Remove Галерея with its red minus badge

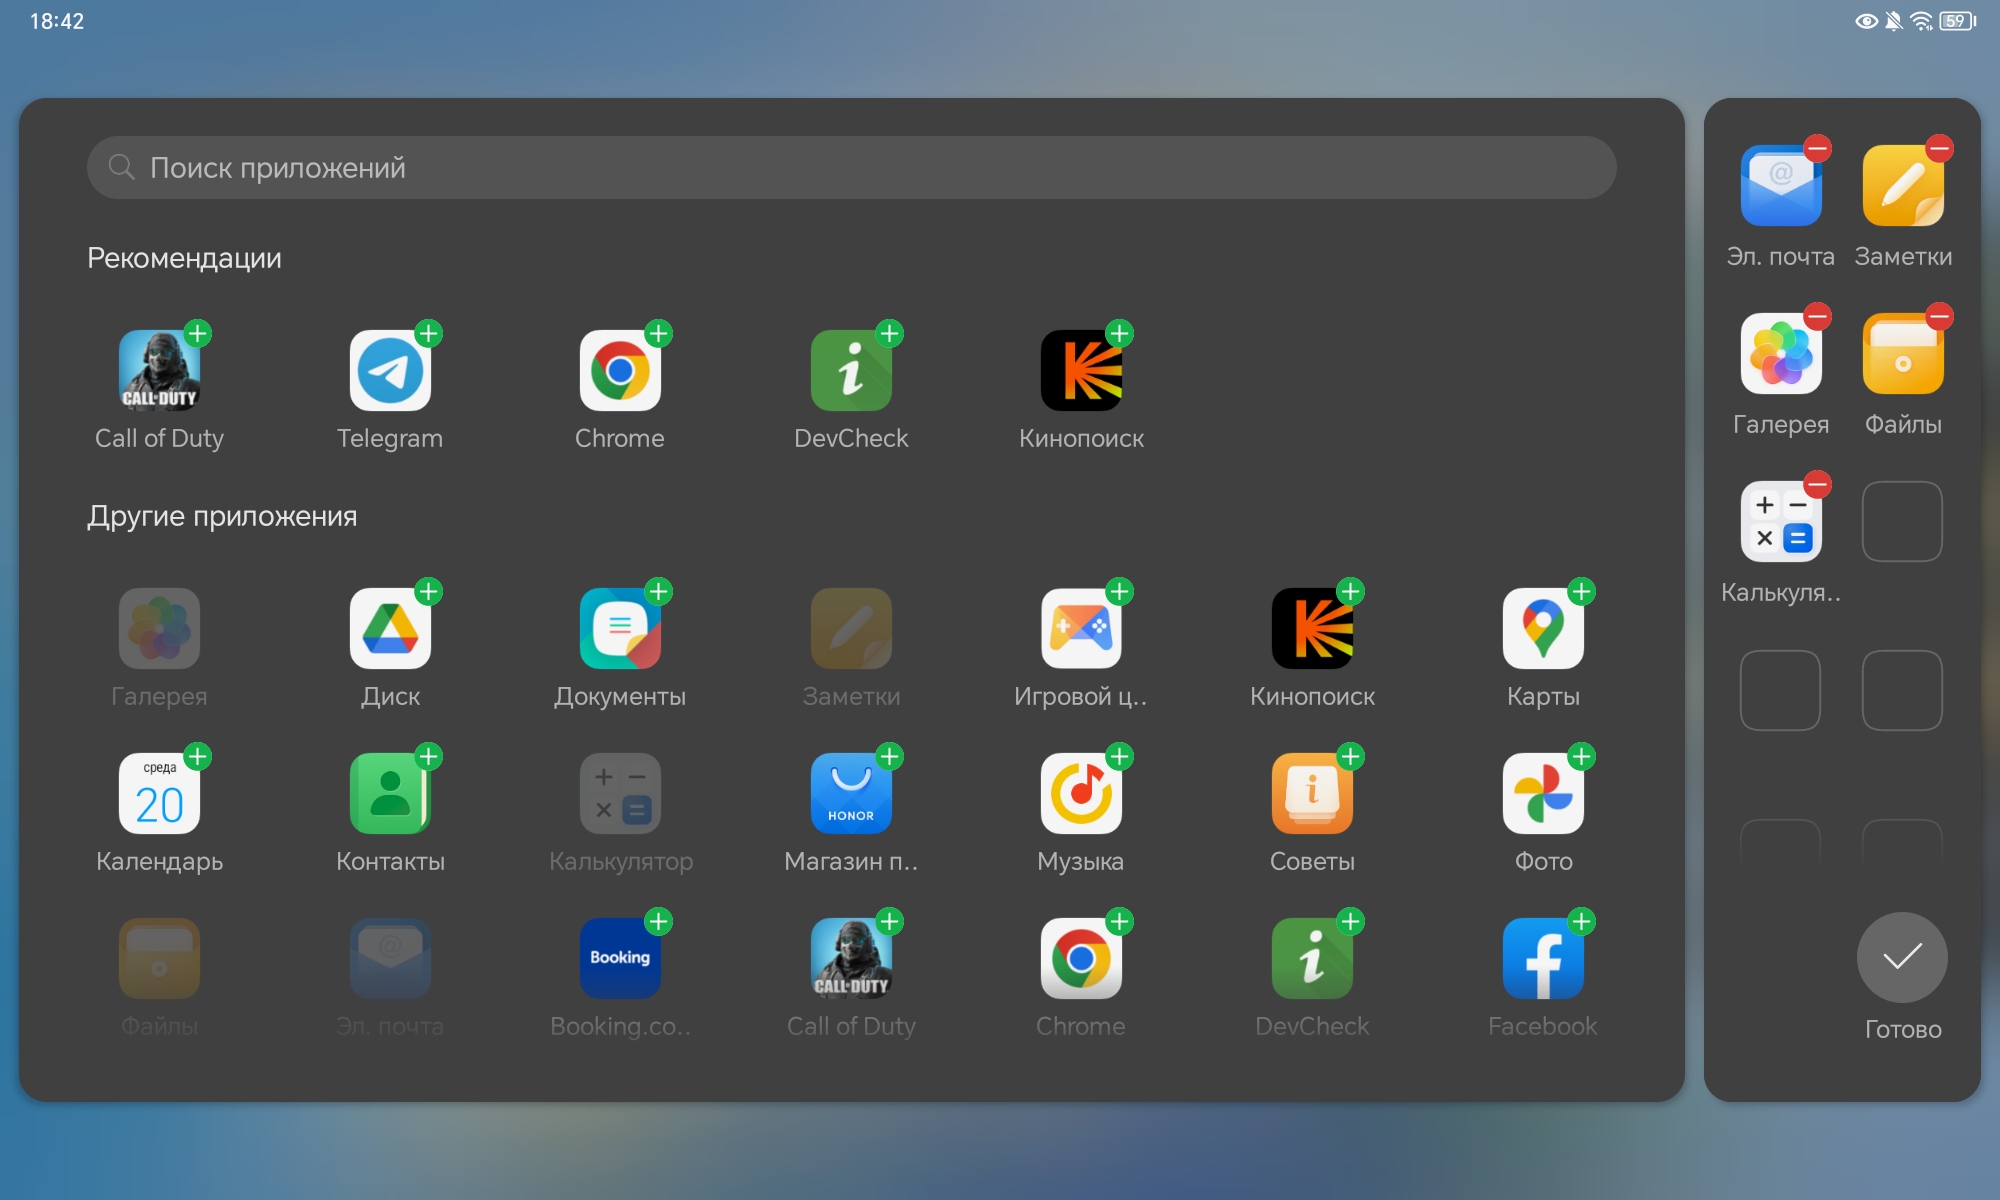point(1818,317)
